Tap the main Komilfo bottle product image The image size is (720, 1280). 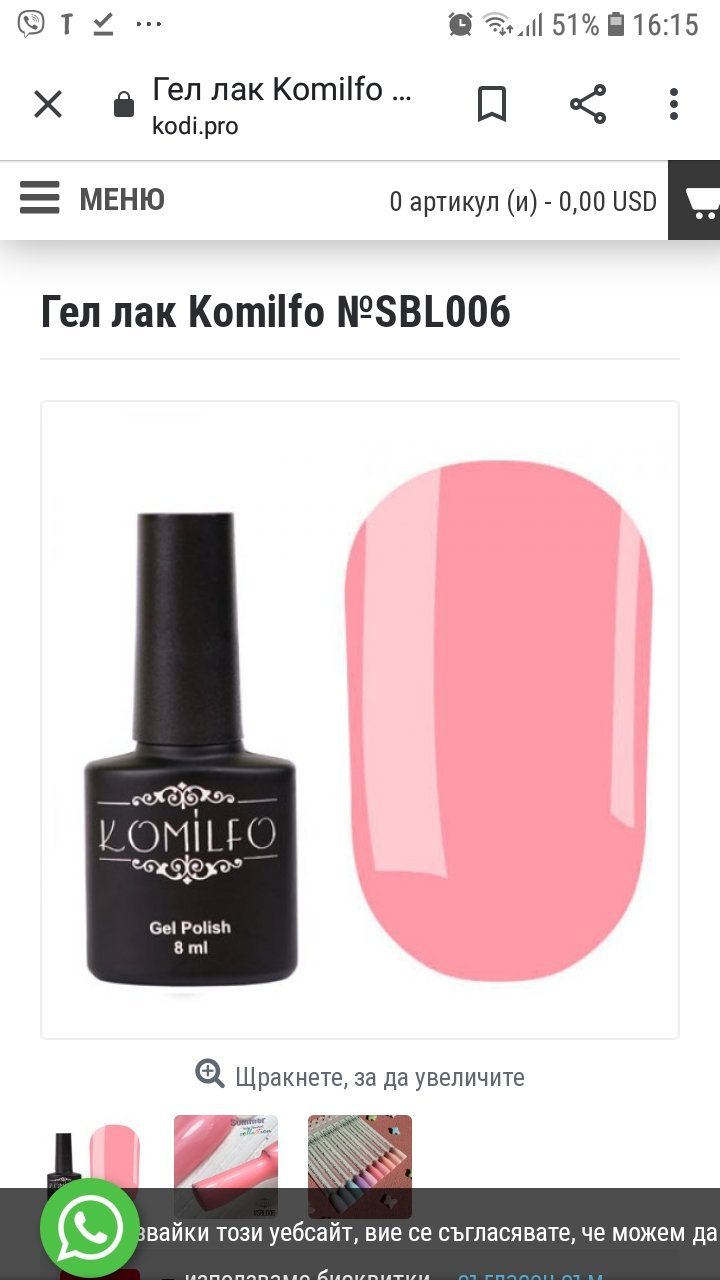[191, 750]
